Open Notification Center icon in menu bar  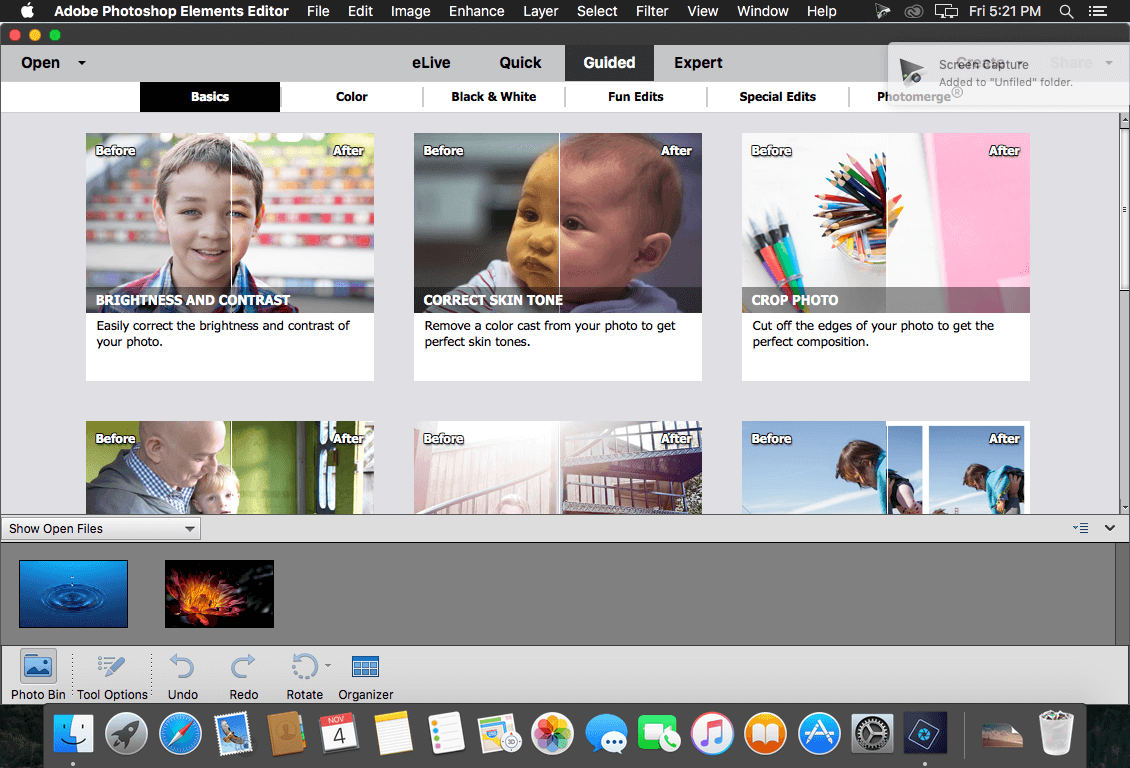1098,12
